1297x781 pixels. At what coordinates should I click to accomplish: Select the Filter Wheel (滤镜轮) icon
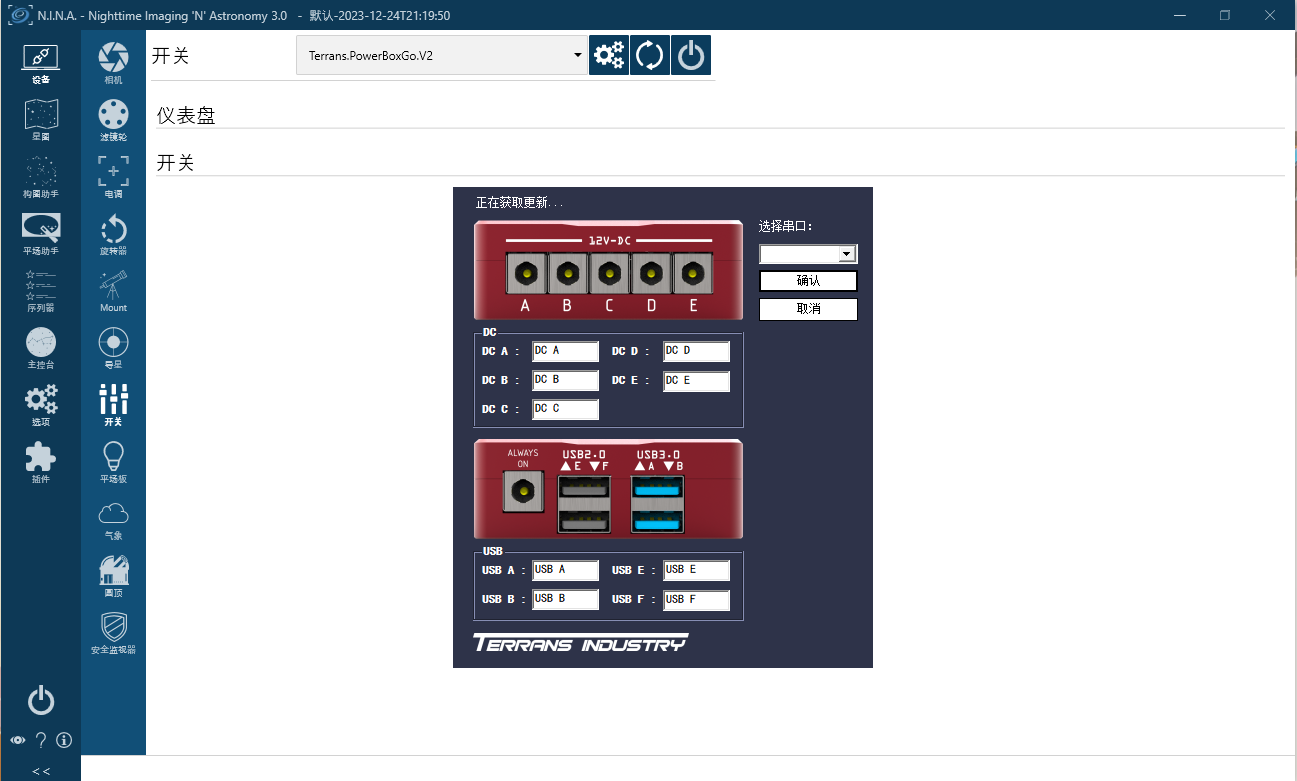(113, 119)
